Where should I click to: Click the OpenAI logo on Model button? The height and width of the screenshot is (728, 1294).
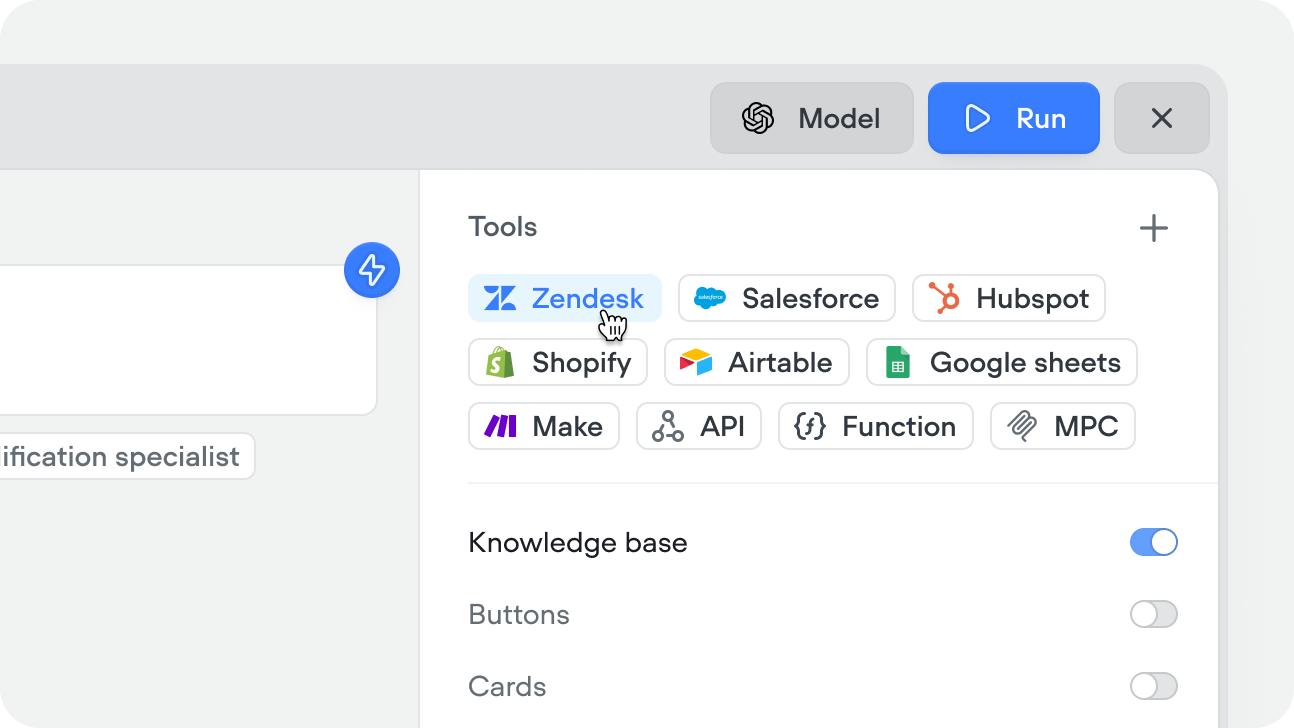click(758, 117)
